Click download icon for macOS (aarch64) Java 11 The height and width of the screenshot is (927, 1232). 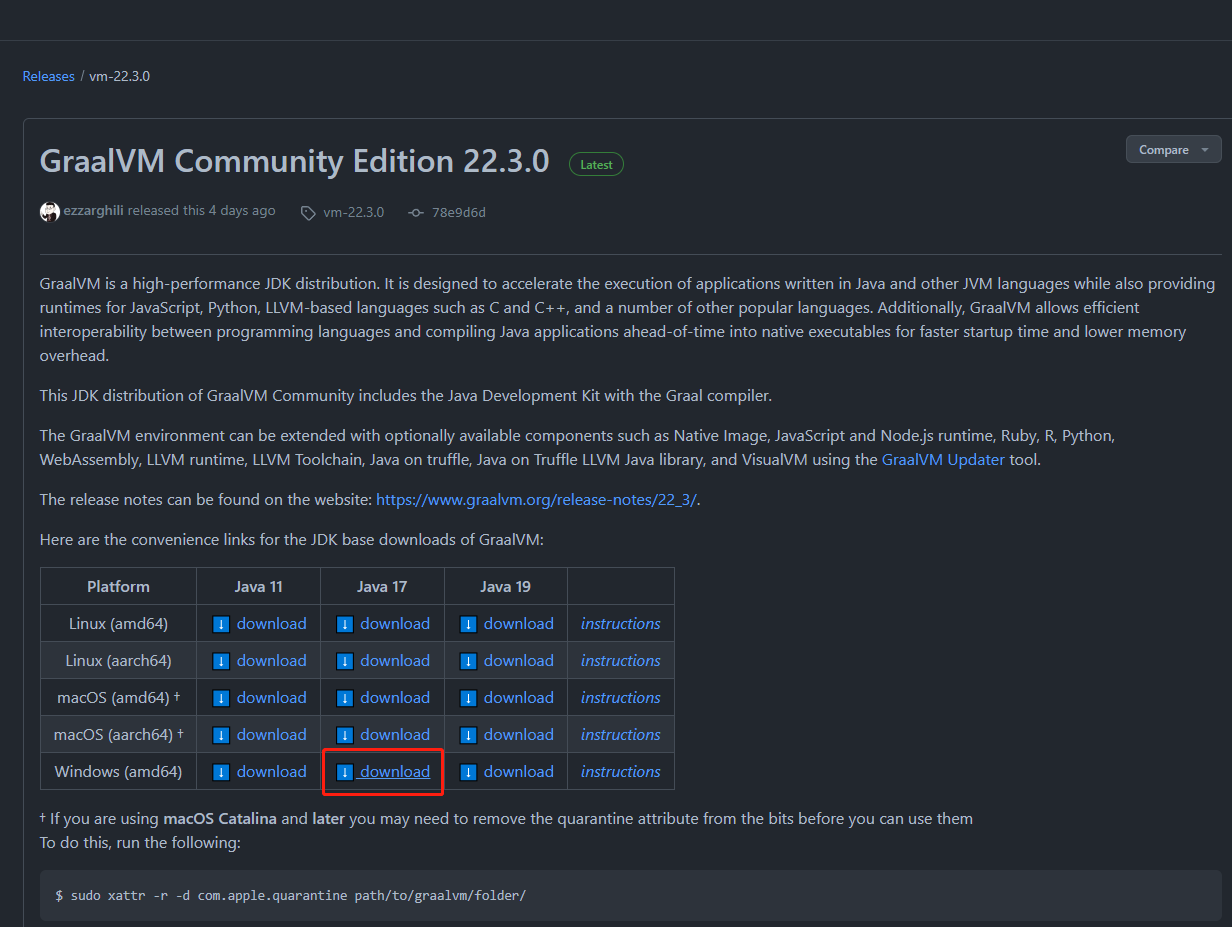(222, 735)
